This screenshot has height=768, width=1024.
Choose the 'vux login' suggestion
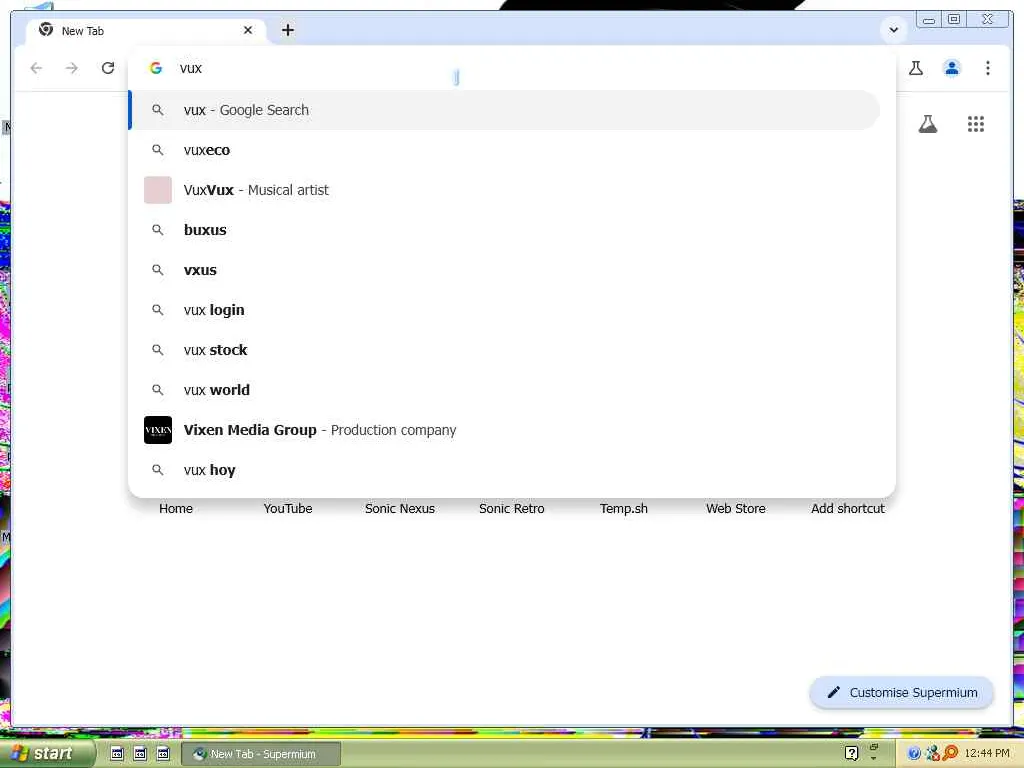click(x=504, y=310)
